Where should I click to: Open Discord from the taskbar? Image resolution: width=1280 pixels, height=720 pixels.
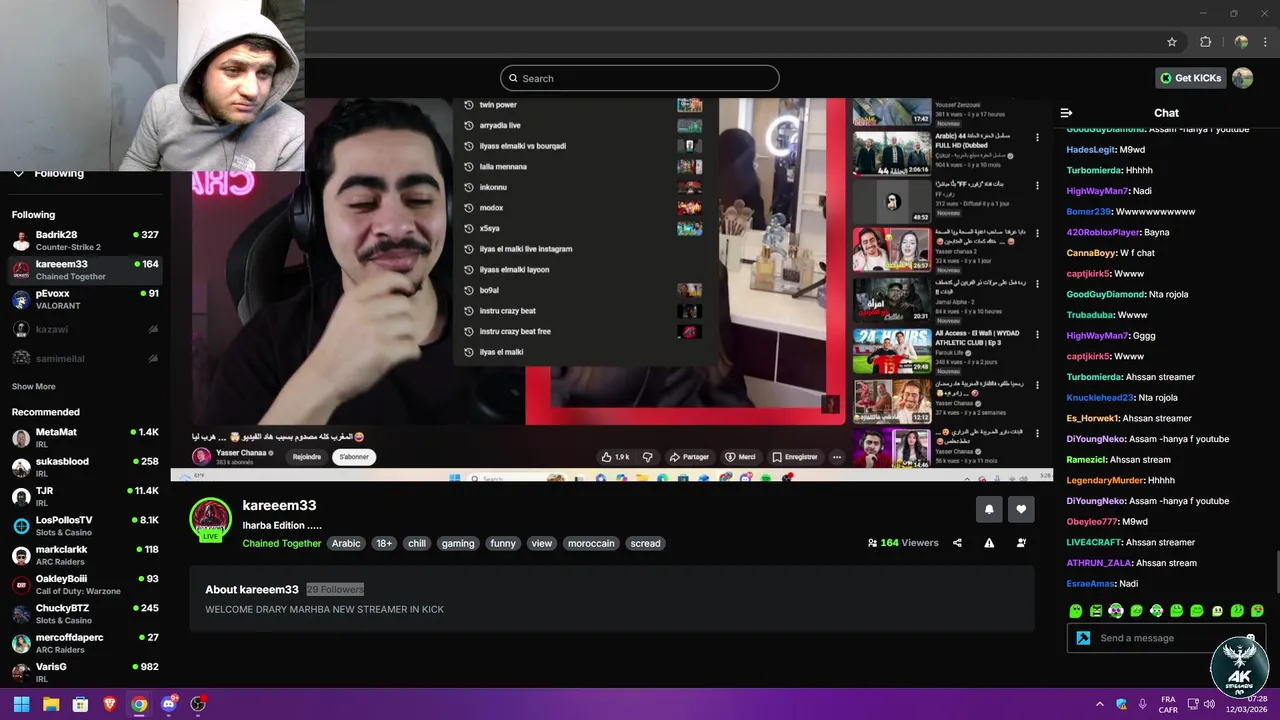coord(168,704)
